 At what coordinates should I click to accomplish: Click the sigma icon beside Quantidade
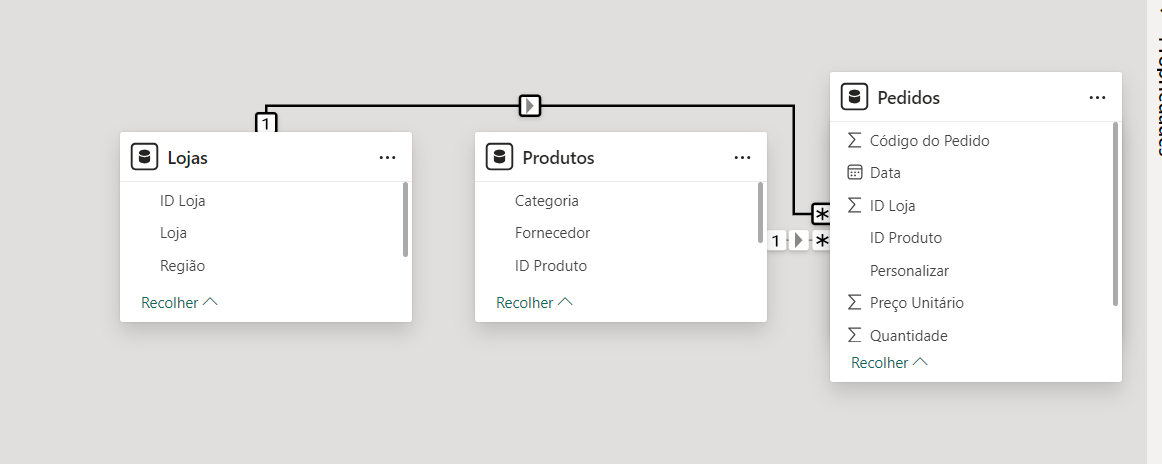[x=854, y=335]
